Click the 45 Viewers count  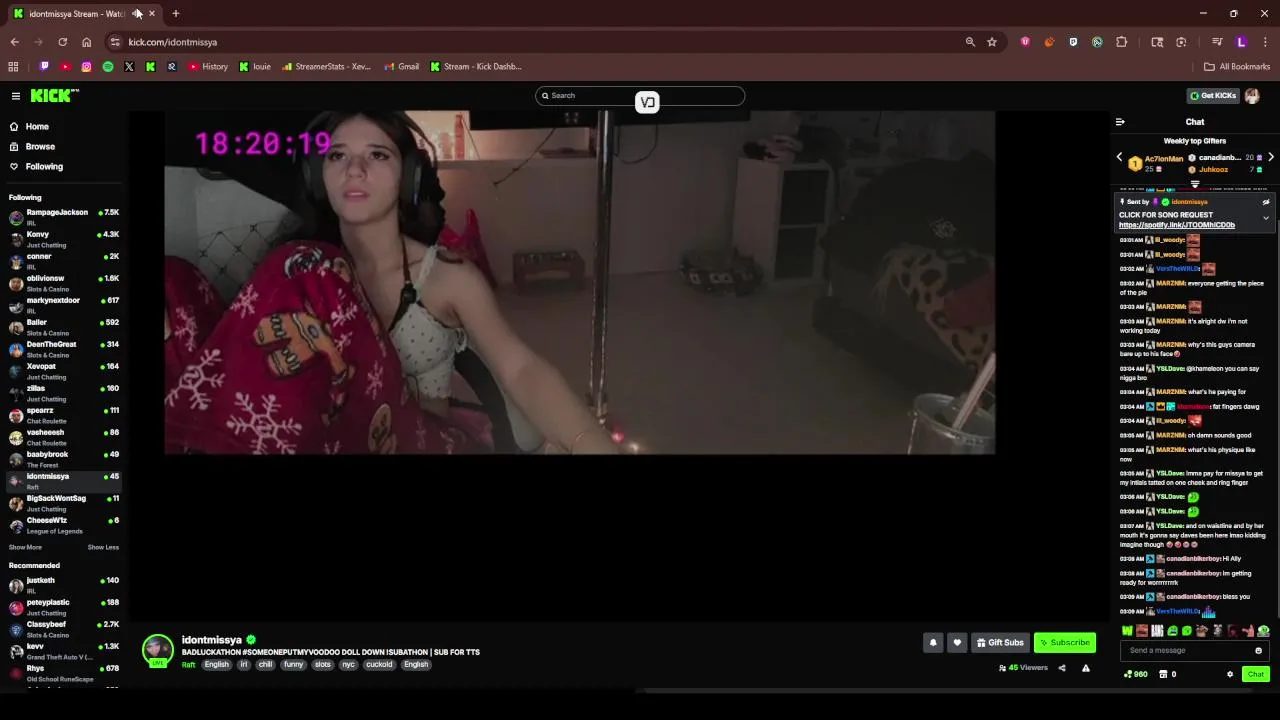click(x=1023, y=668)
